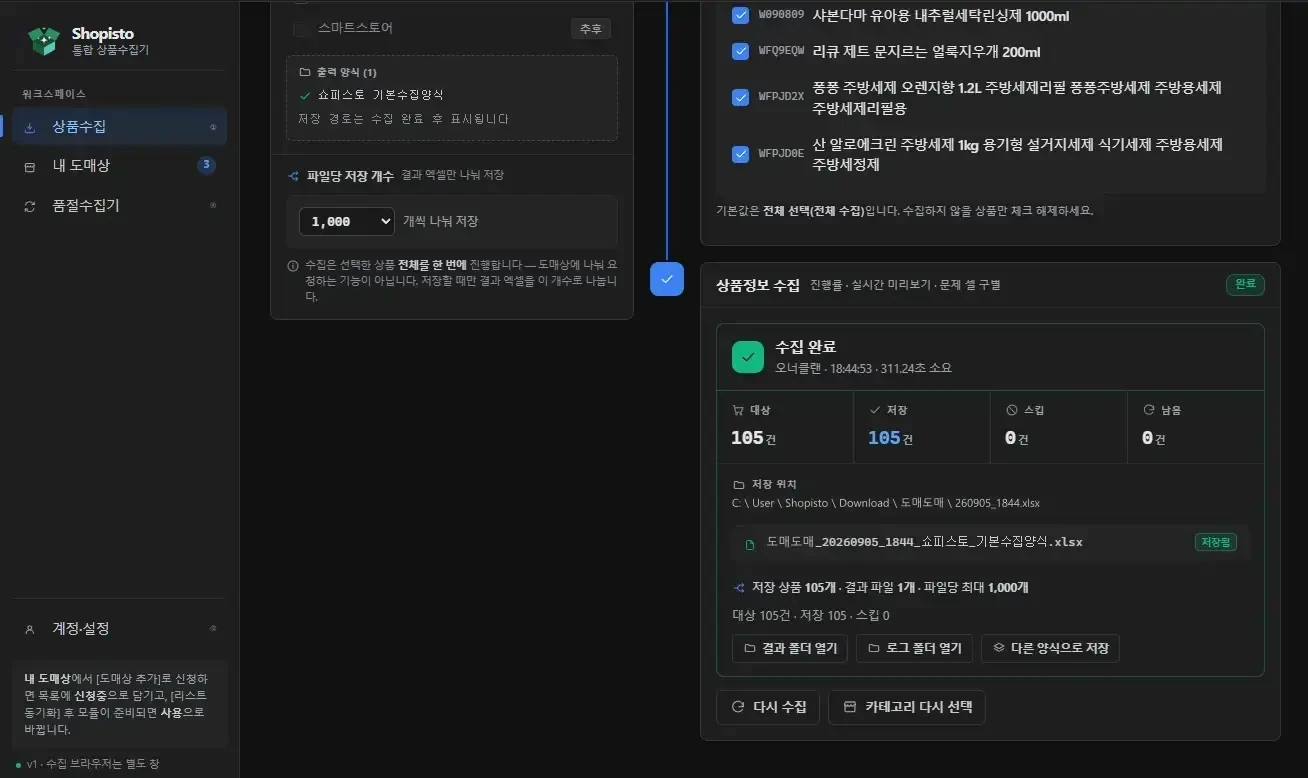The height and width of the screenshot is (778, 1308).
Task: Click the 다시 수집 button
Action: 769,707
